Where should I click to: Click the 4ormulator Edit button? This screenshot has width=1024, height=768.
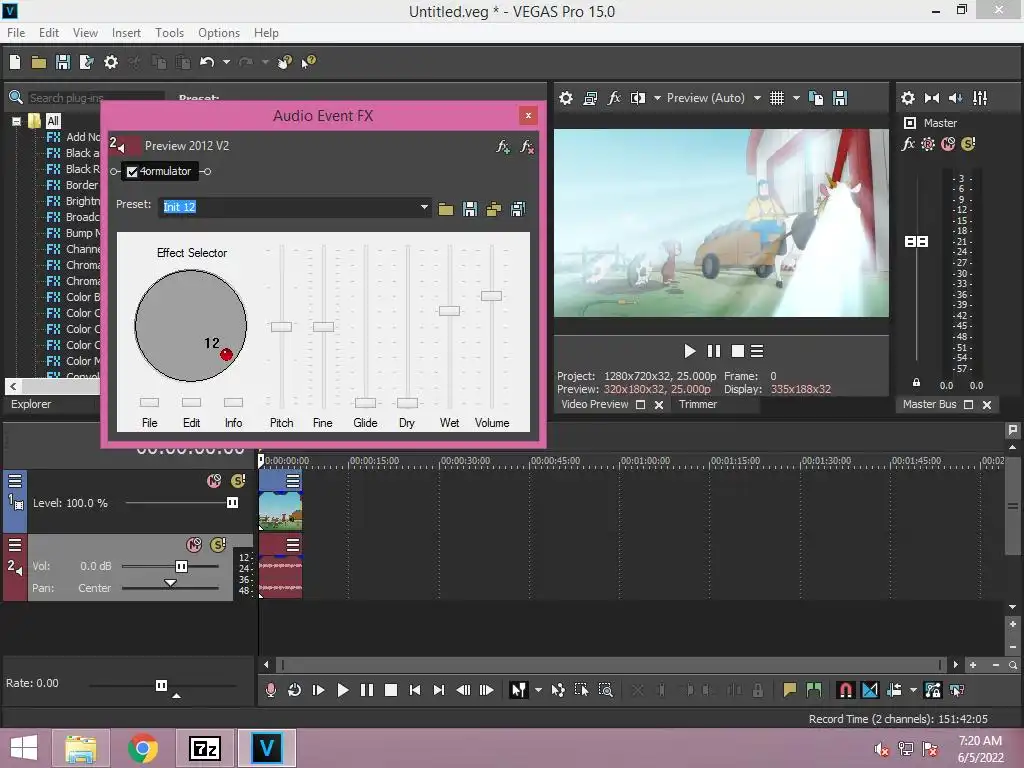(191, 402)
